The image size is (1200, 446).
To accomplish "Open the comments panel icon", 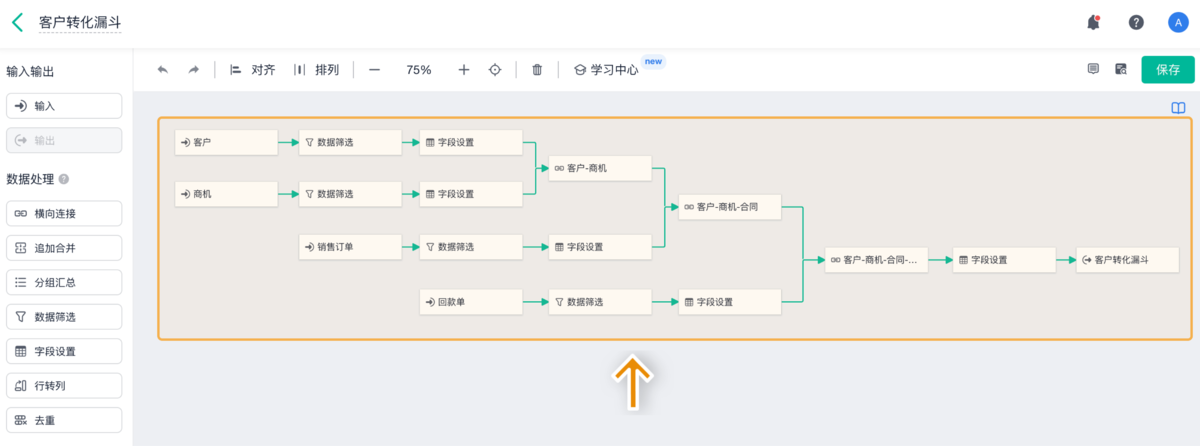I will click(x=1093, y=69).
